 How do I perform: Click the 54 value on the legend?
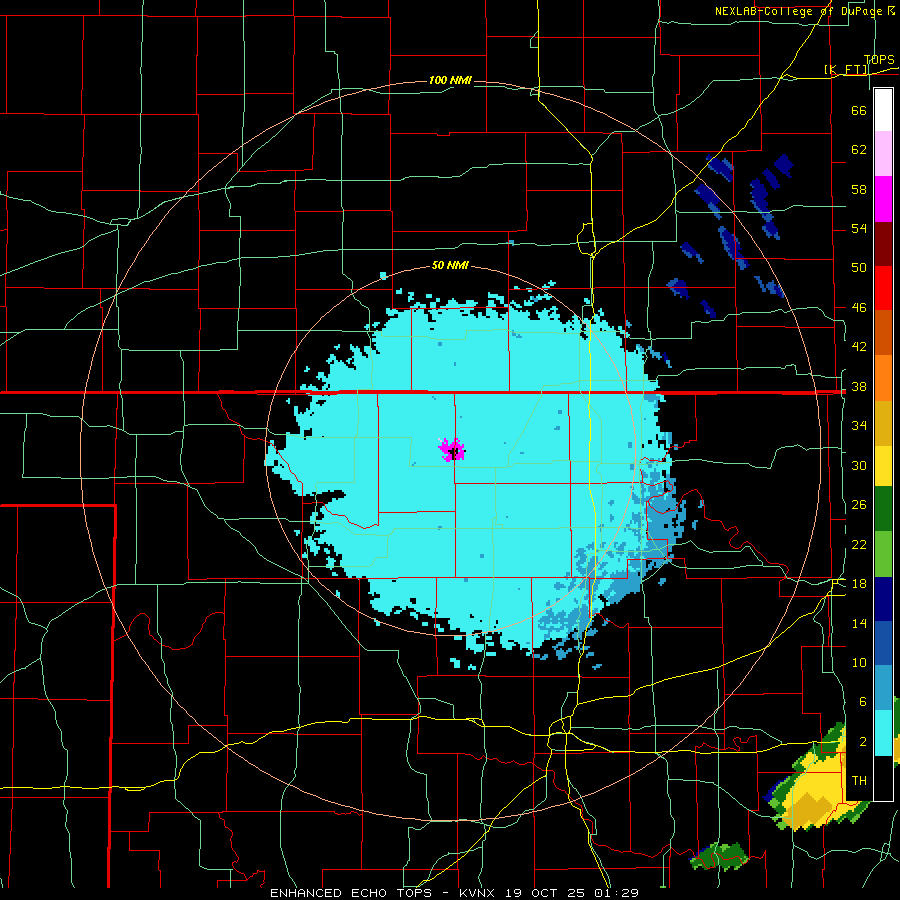[x=859, y=228]
